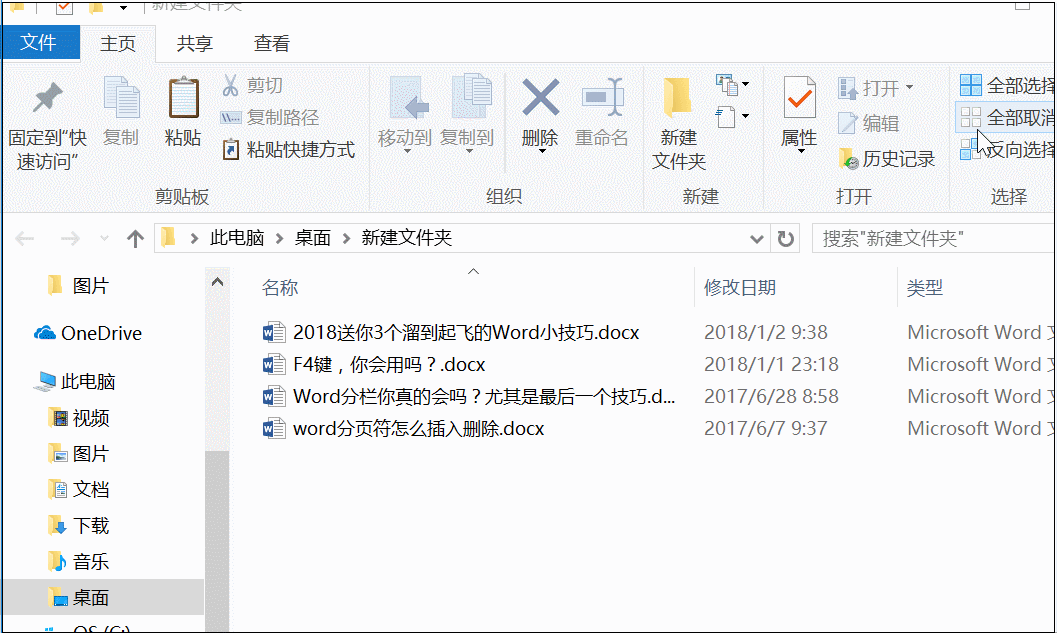Select file 2018送你3个溜到起飞的Word小技巧.docx
The height and width of the screenshot is (633, 1057).
[451, 332]
